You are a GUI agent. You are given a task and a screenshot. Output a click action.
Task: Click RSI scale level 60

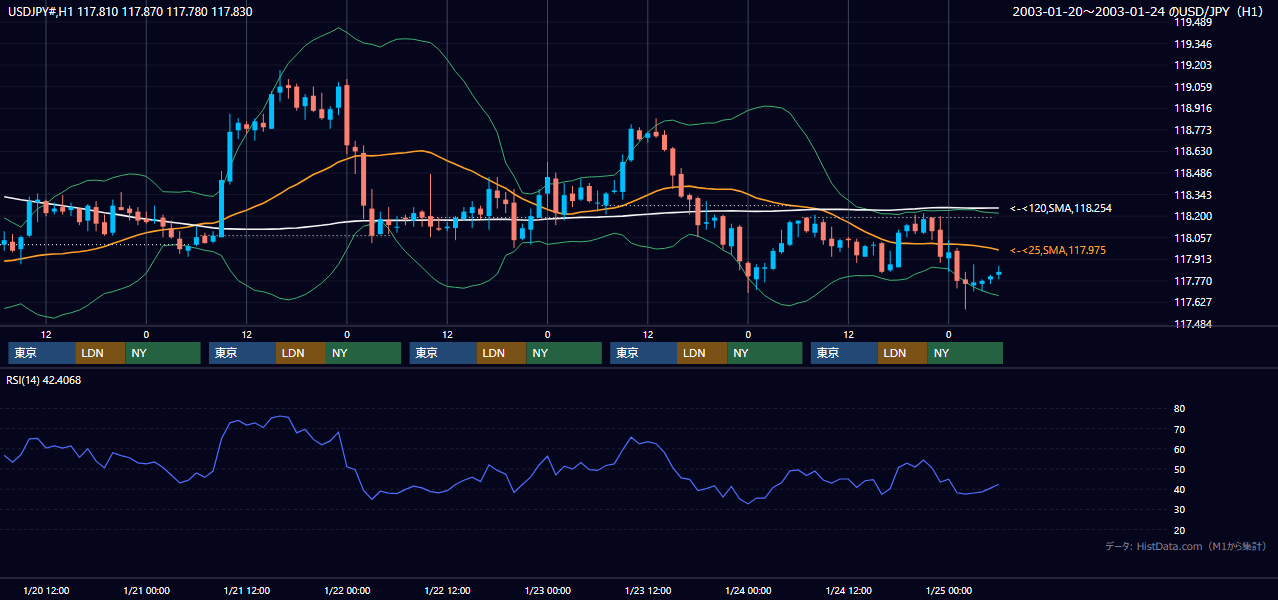coord(1179,449)
